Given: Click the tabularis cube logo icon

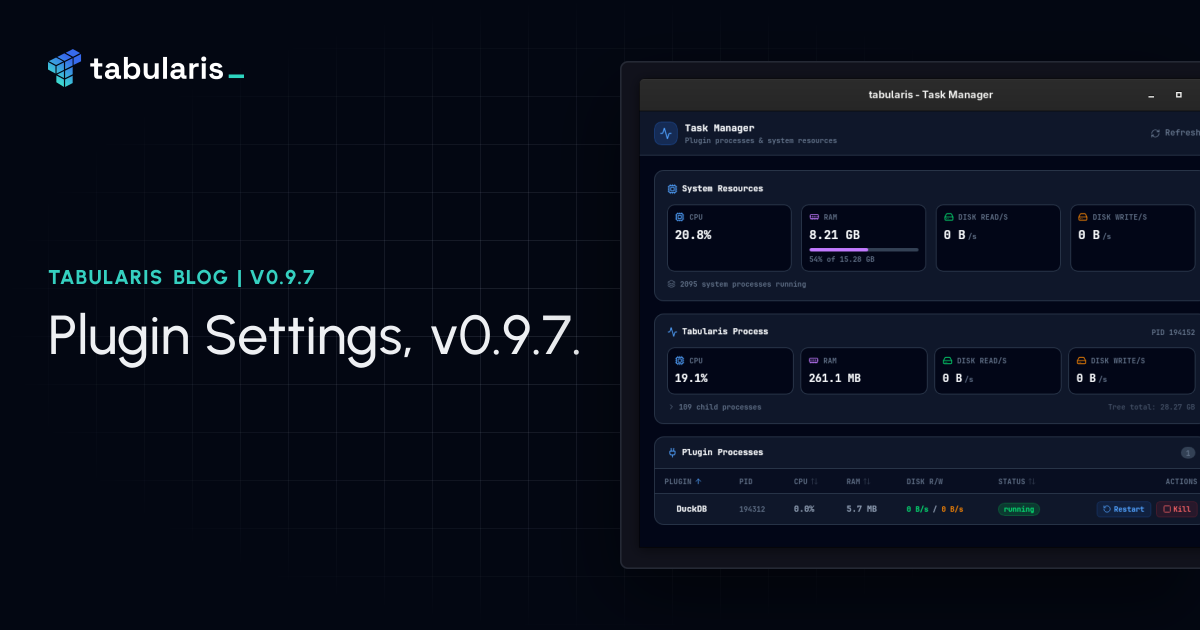Looking at the screenshot, I should (x=64, y=68).
